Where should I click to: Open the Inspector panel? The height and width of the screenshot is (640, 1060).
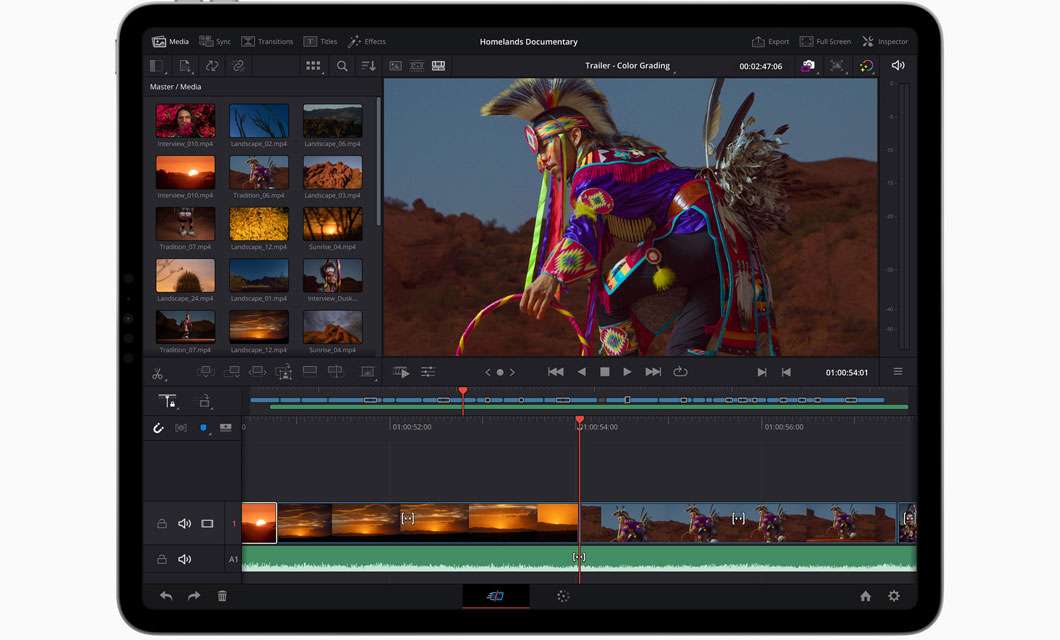(886, 41)
